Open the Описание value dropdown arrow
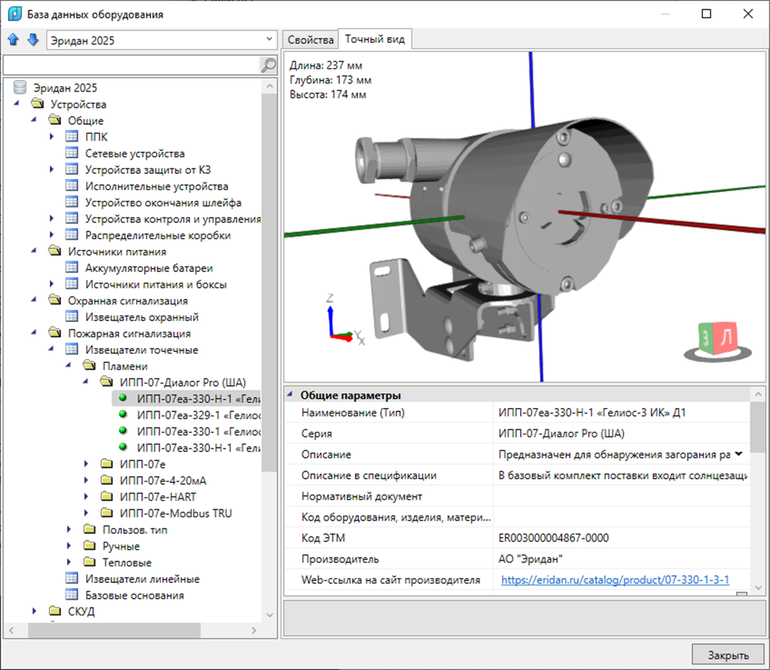Image resolution: width=770 pixels, height=670 pixels. click(x=739, y=454)
